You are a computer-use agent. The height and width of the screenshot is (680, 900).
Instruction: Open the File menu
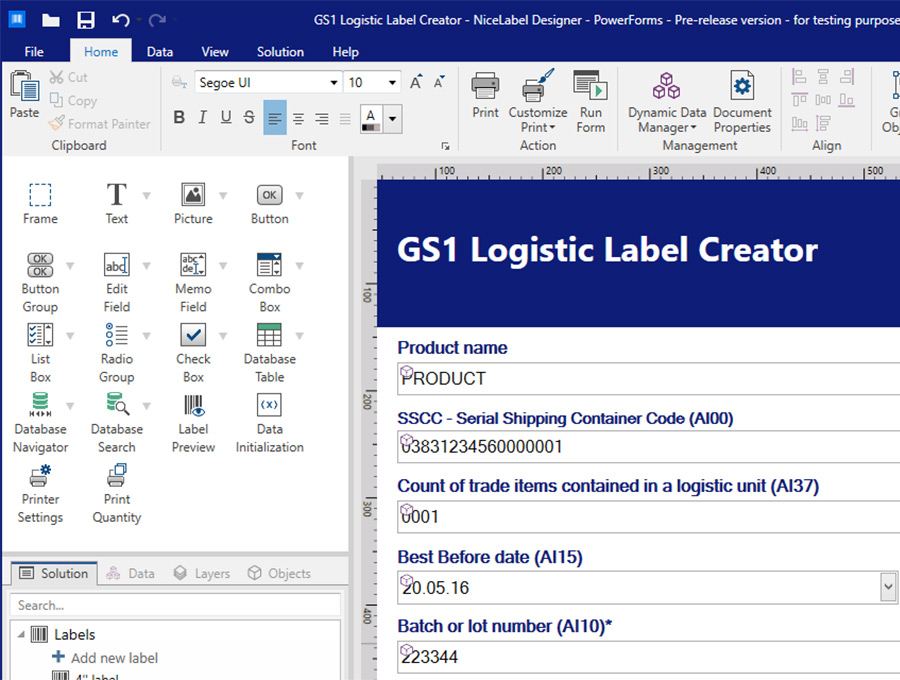[34, 52]
